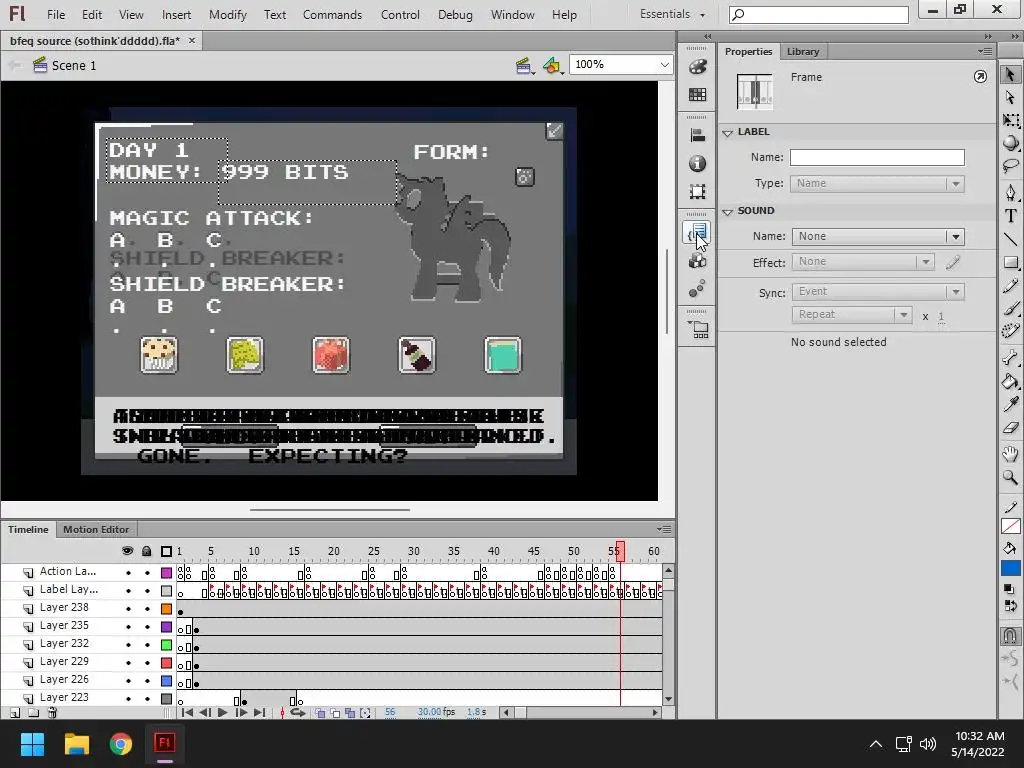Select the Rectangle tool

tap(1010, 263)
